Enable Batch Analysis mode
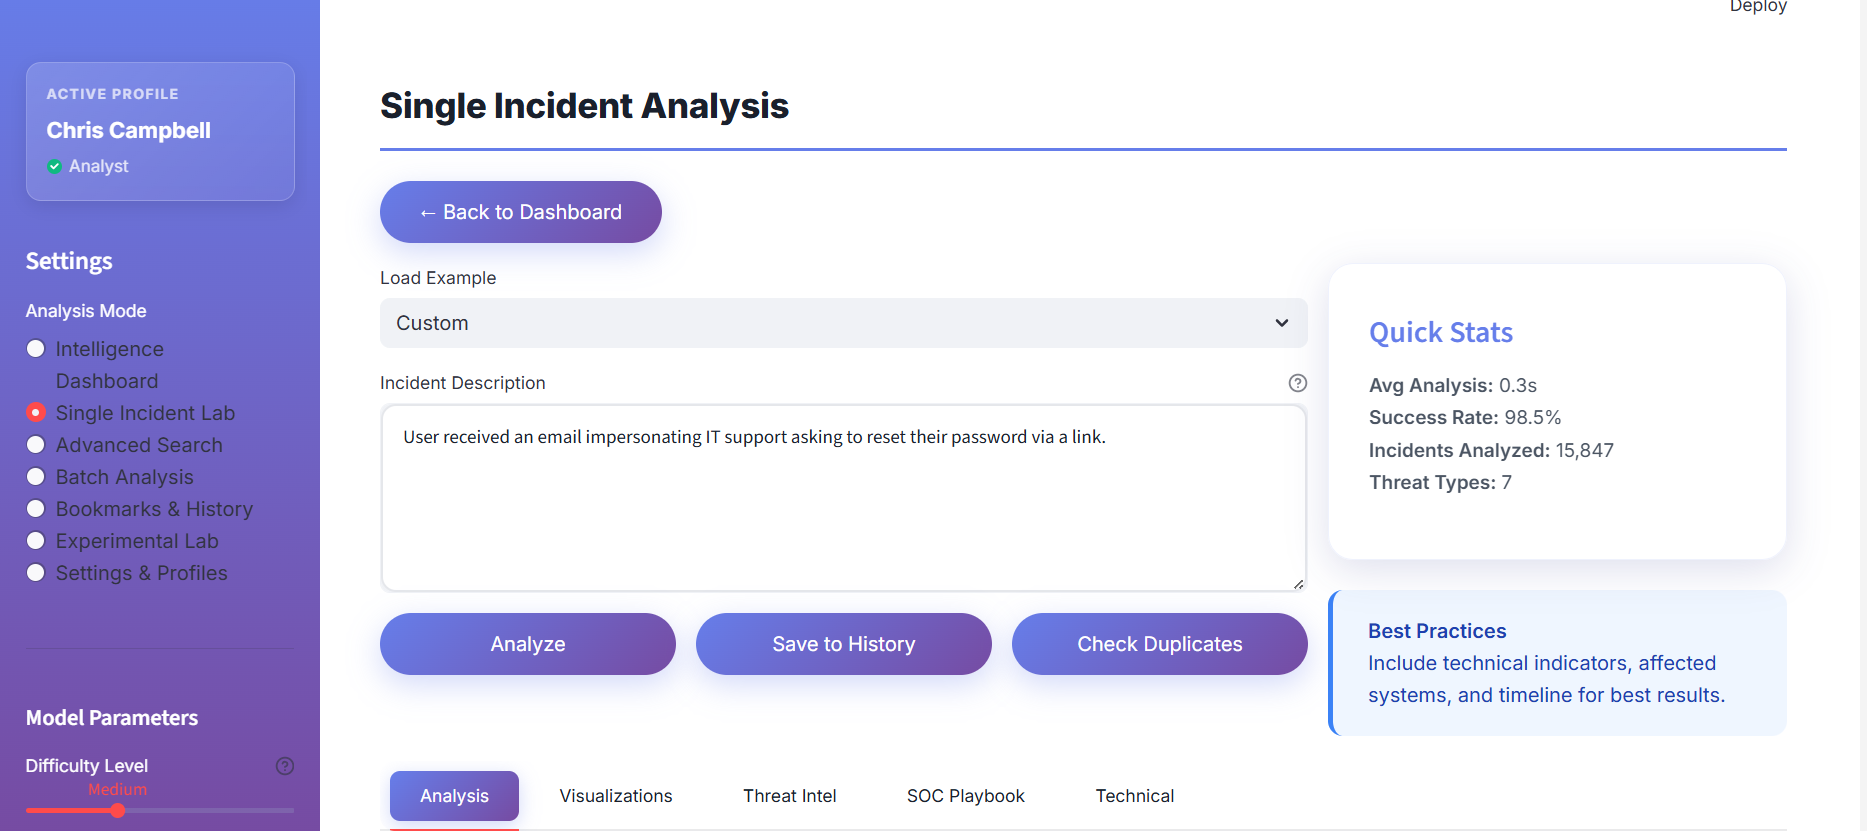Image resolution: width=1867 pixels, height=831 pixels. point(36,476)
